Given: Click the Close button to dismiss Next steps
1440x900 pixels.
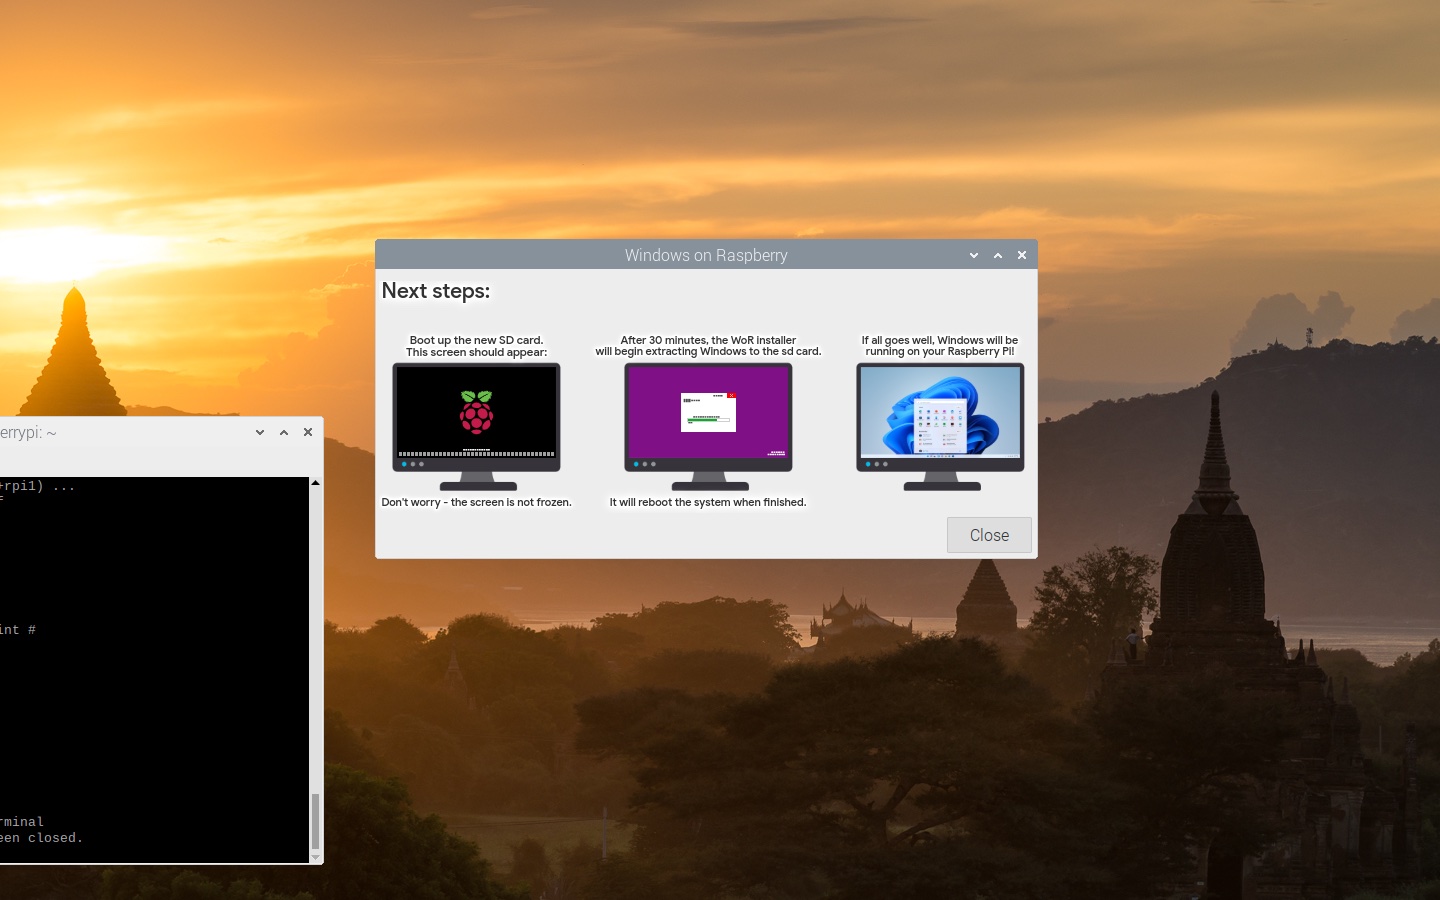Looking at the screenshot, I should [988, 535].
